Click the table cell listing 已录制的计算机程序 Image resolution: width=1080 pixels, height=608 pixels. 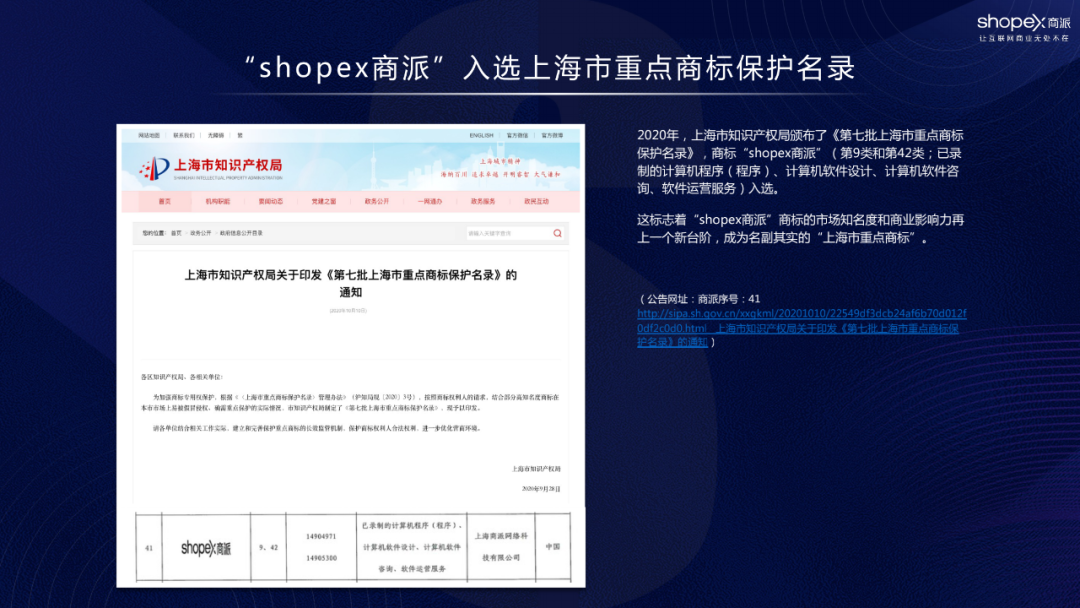point(412,547)
